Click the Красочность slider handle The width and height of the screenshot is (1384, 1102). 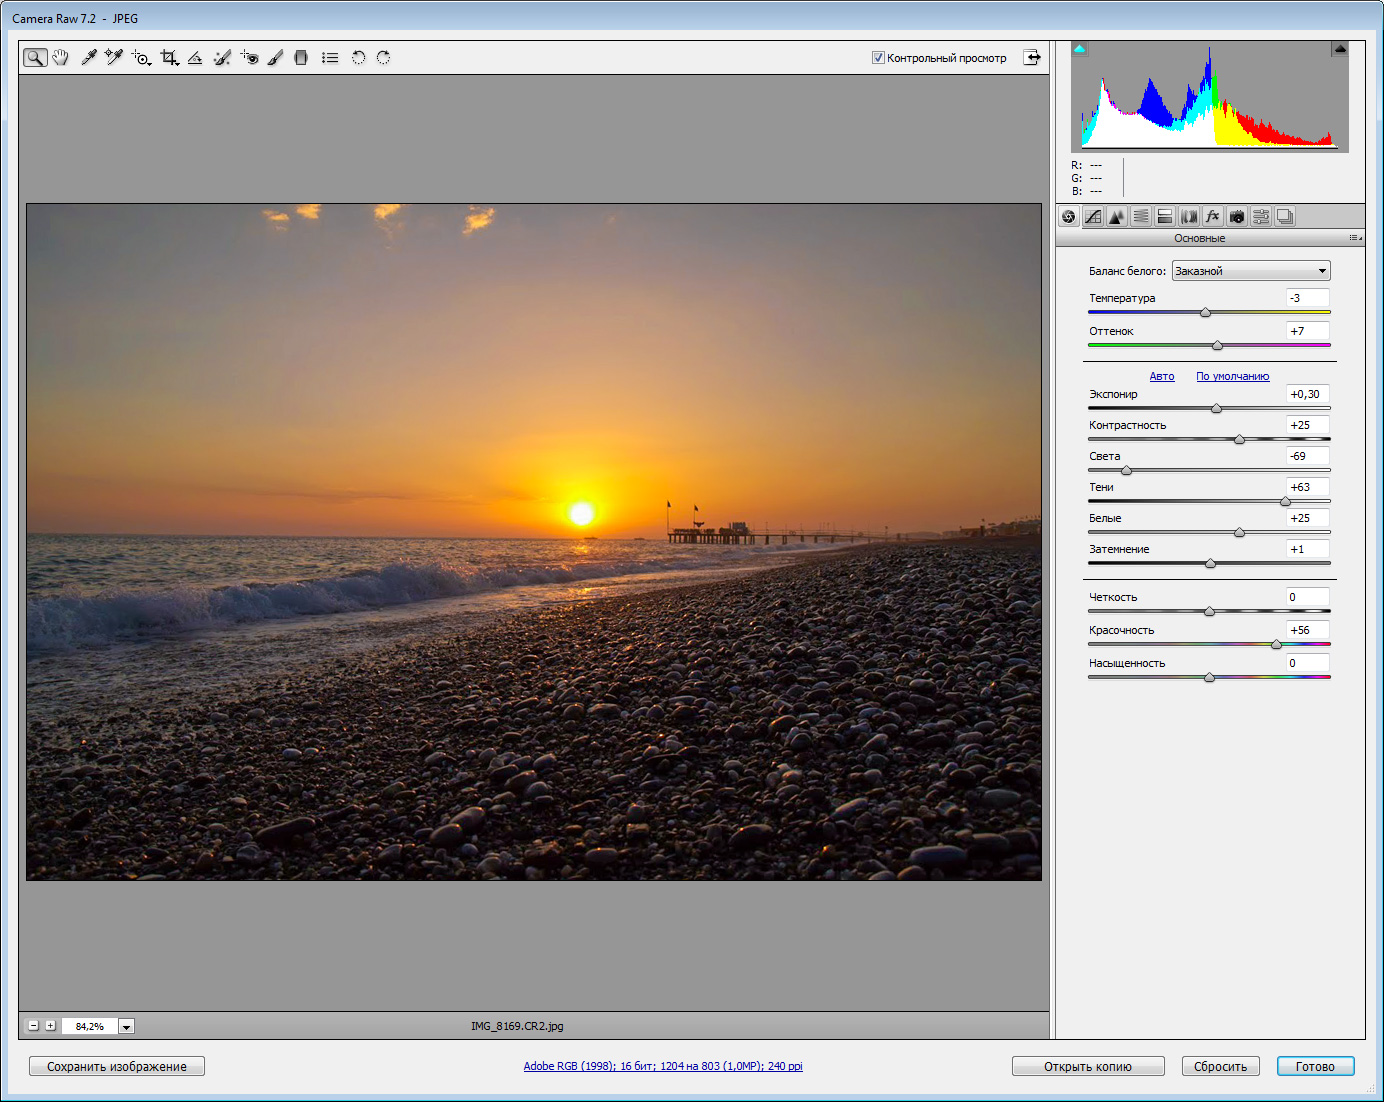click(x=1276, y=644)
